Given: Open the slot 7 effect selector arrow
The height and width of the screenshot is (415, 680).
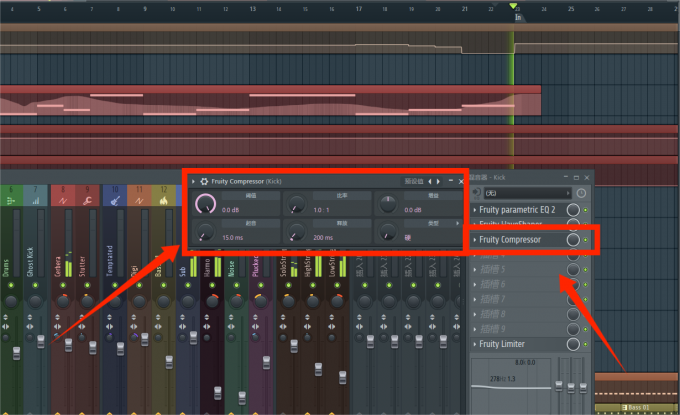Looking at the screenshot, I should tap(475, 299).
